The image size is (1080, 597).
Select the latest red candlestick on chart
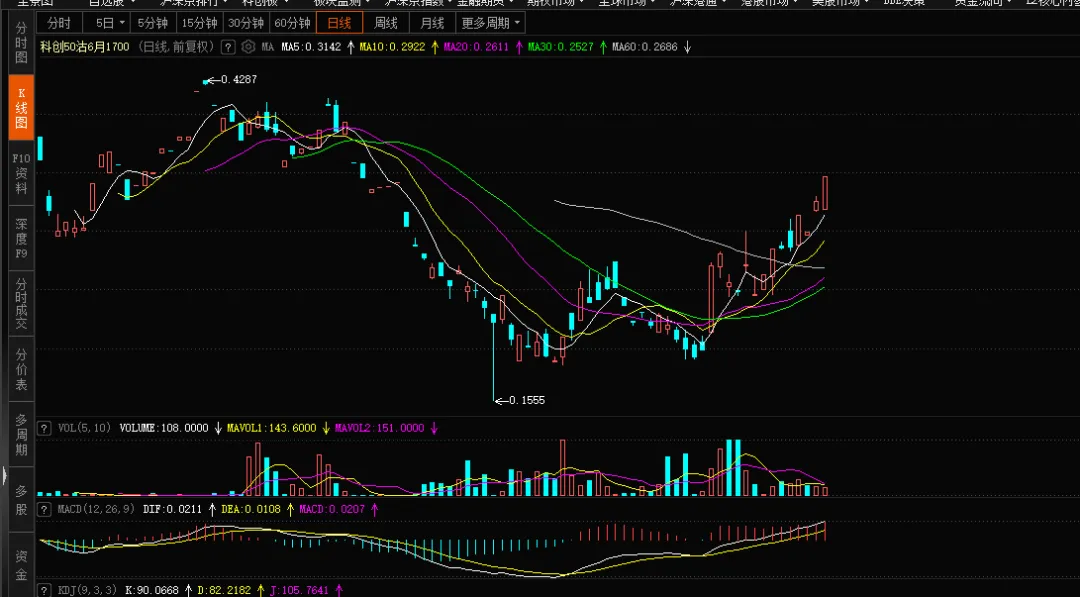tap(824, 193)
